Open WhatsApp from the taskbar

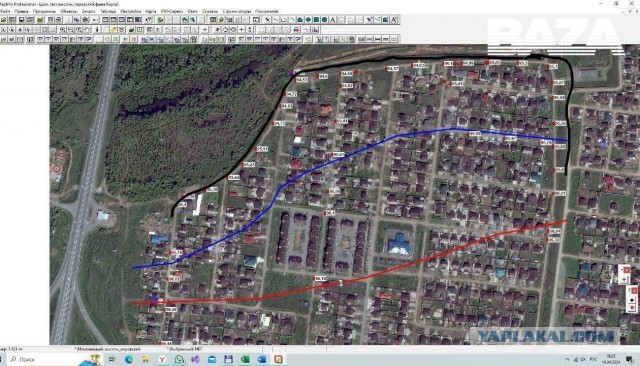[x=179, y=359]
